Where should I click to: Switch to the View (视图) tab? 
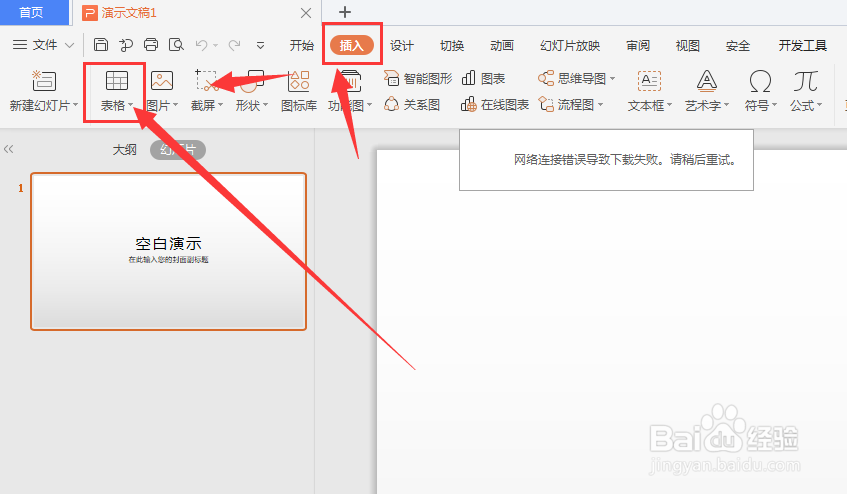tap(688, 45)
